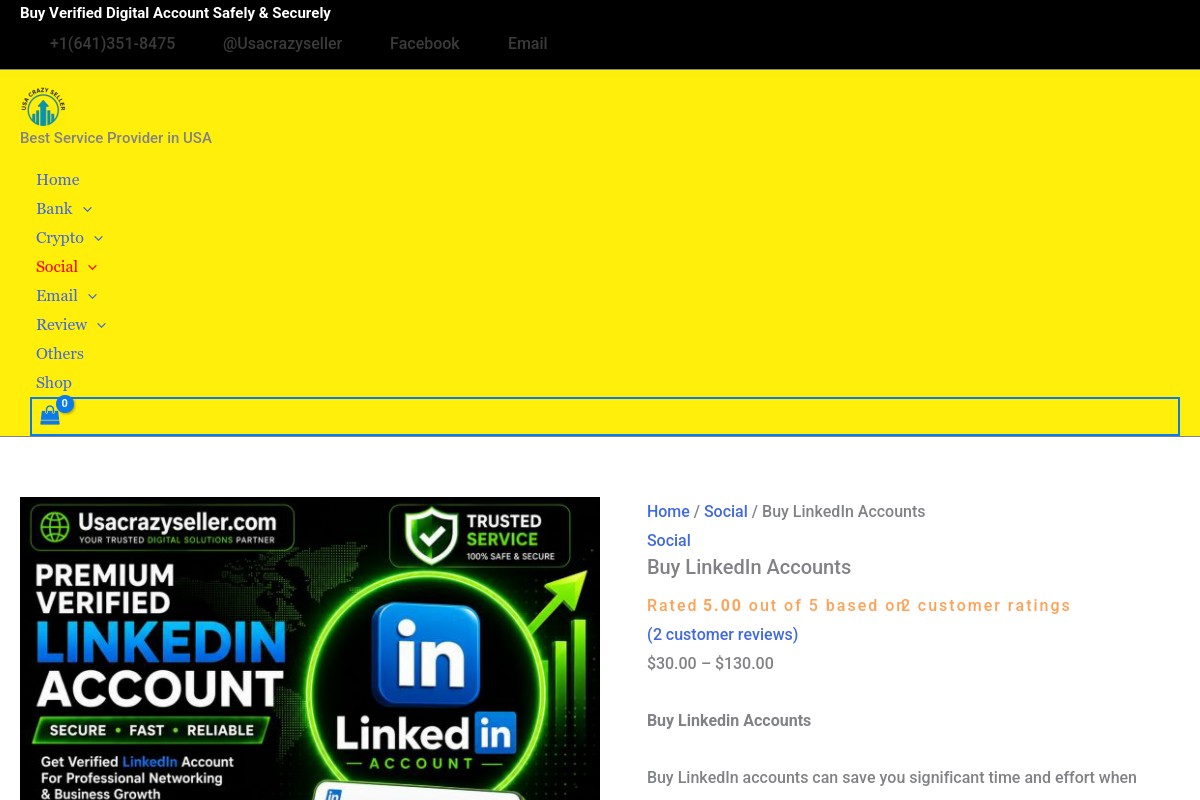Call the phone number +1(641)351-8475
The image size is (1200, 800).
tap(112, 44)
